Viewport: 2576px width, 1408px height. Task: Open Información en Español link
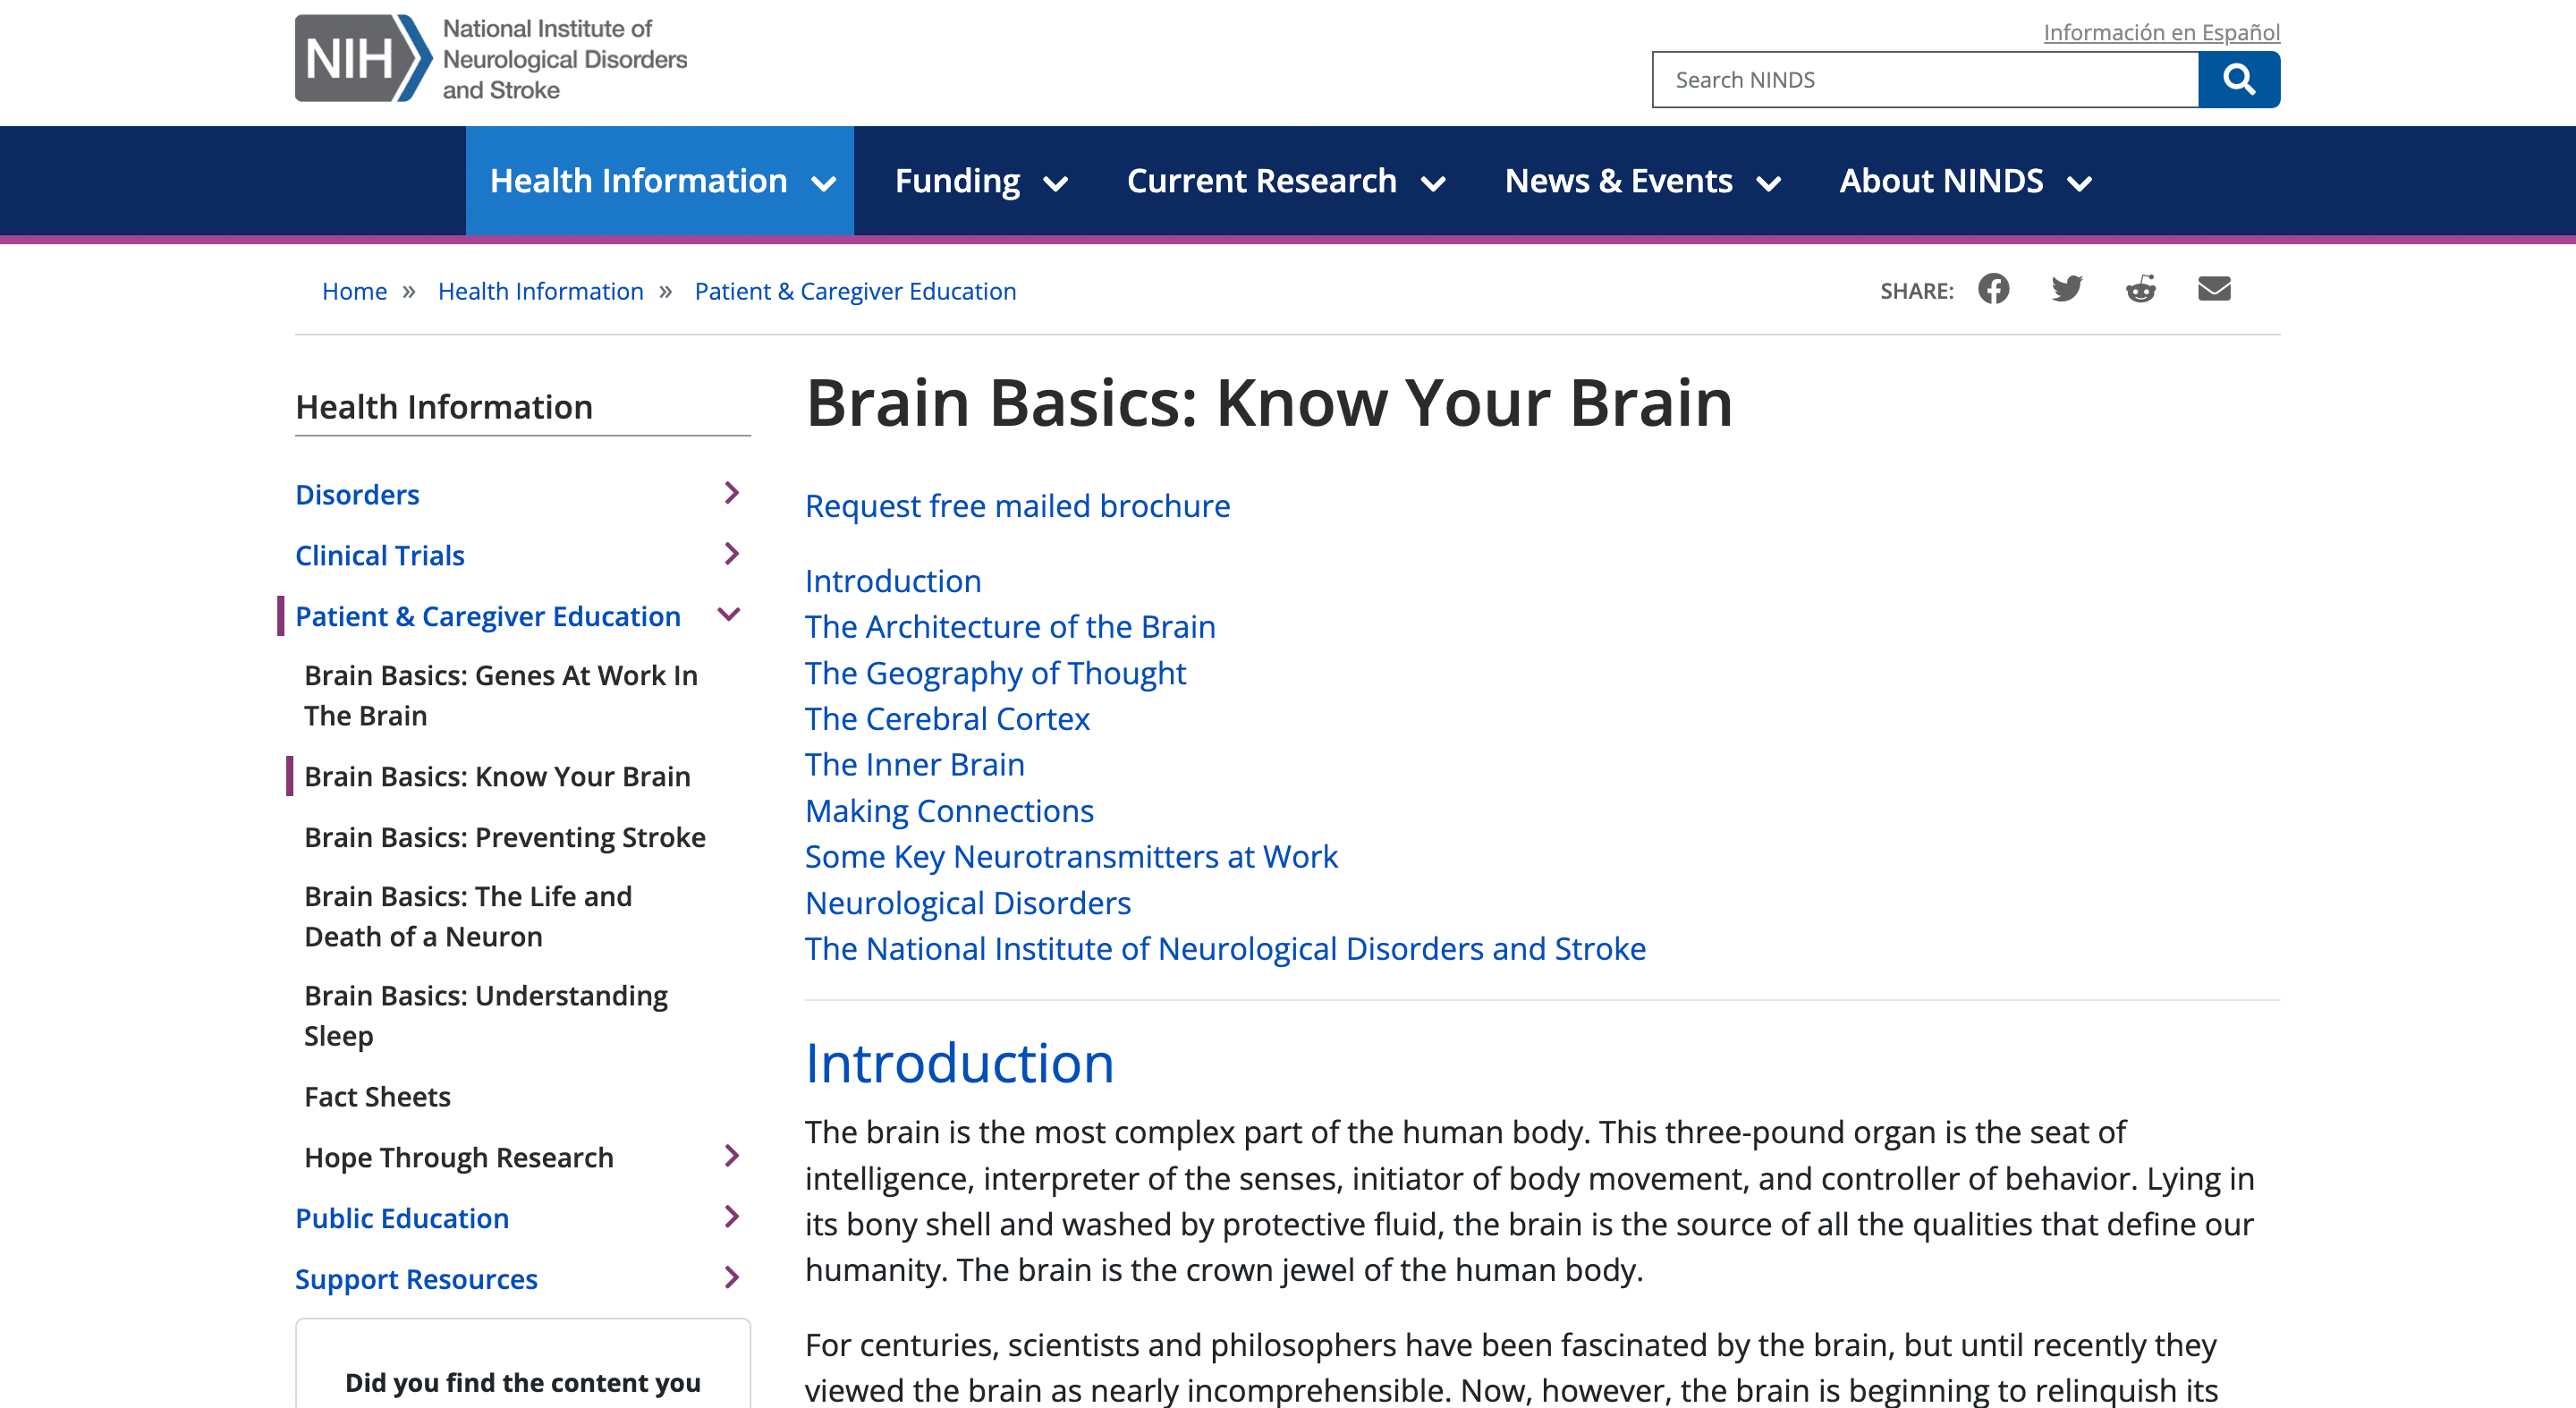(x=2161, y=32)
